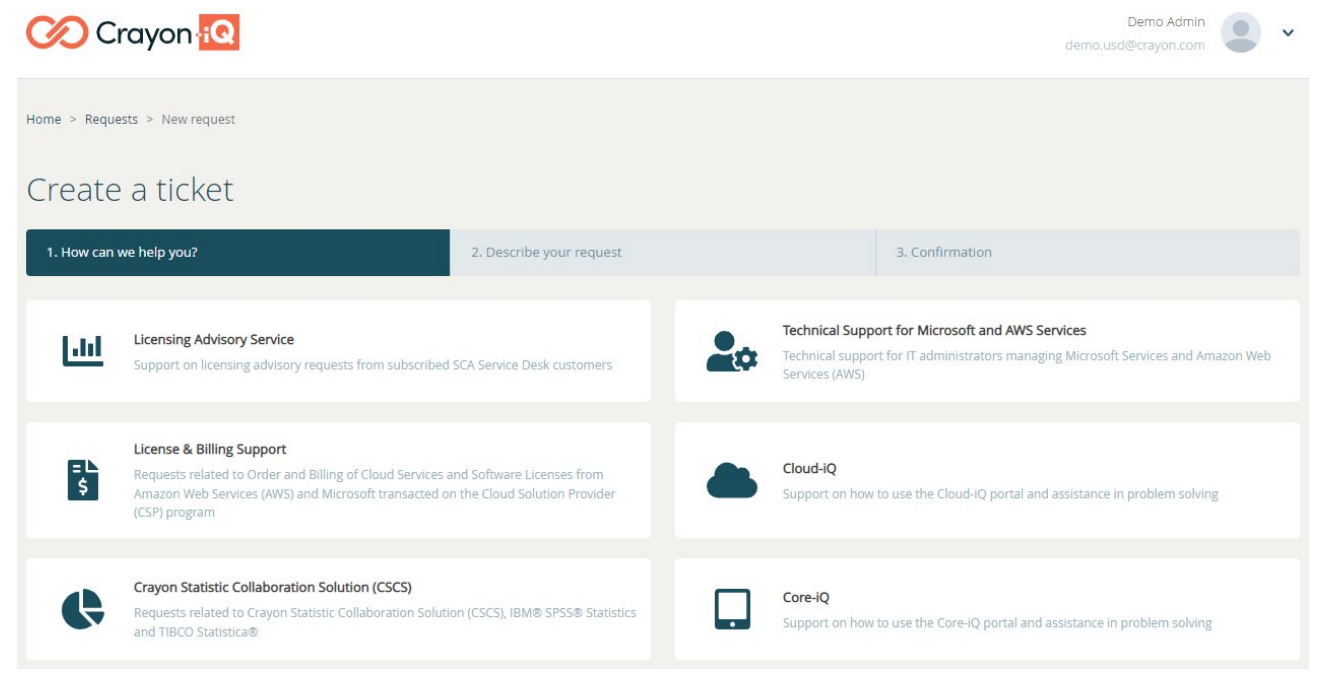Image resolution: width=1327 pixels, height=682 pixels.
Task: Click the Demo Admin user name
Action: pyautogui.click(x=1166, y=22)
